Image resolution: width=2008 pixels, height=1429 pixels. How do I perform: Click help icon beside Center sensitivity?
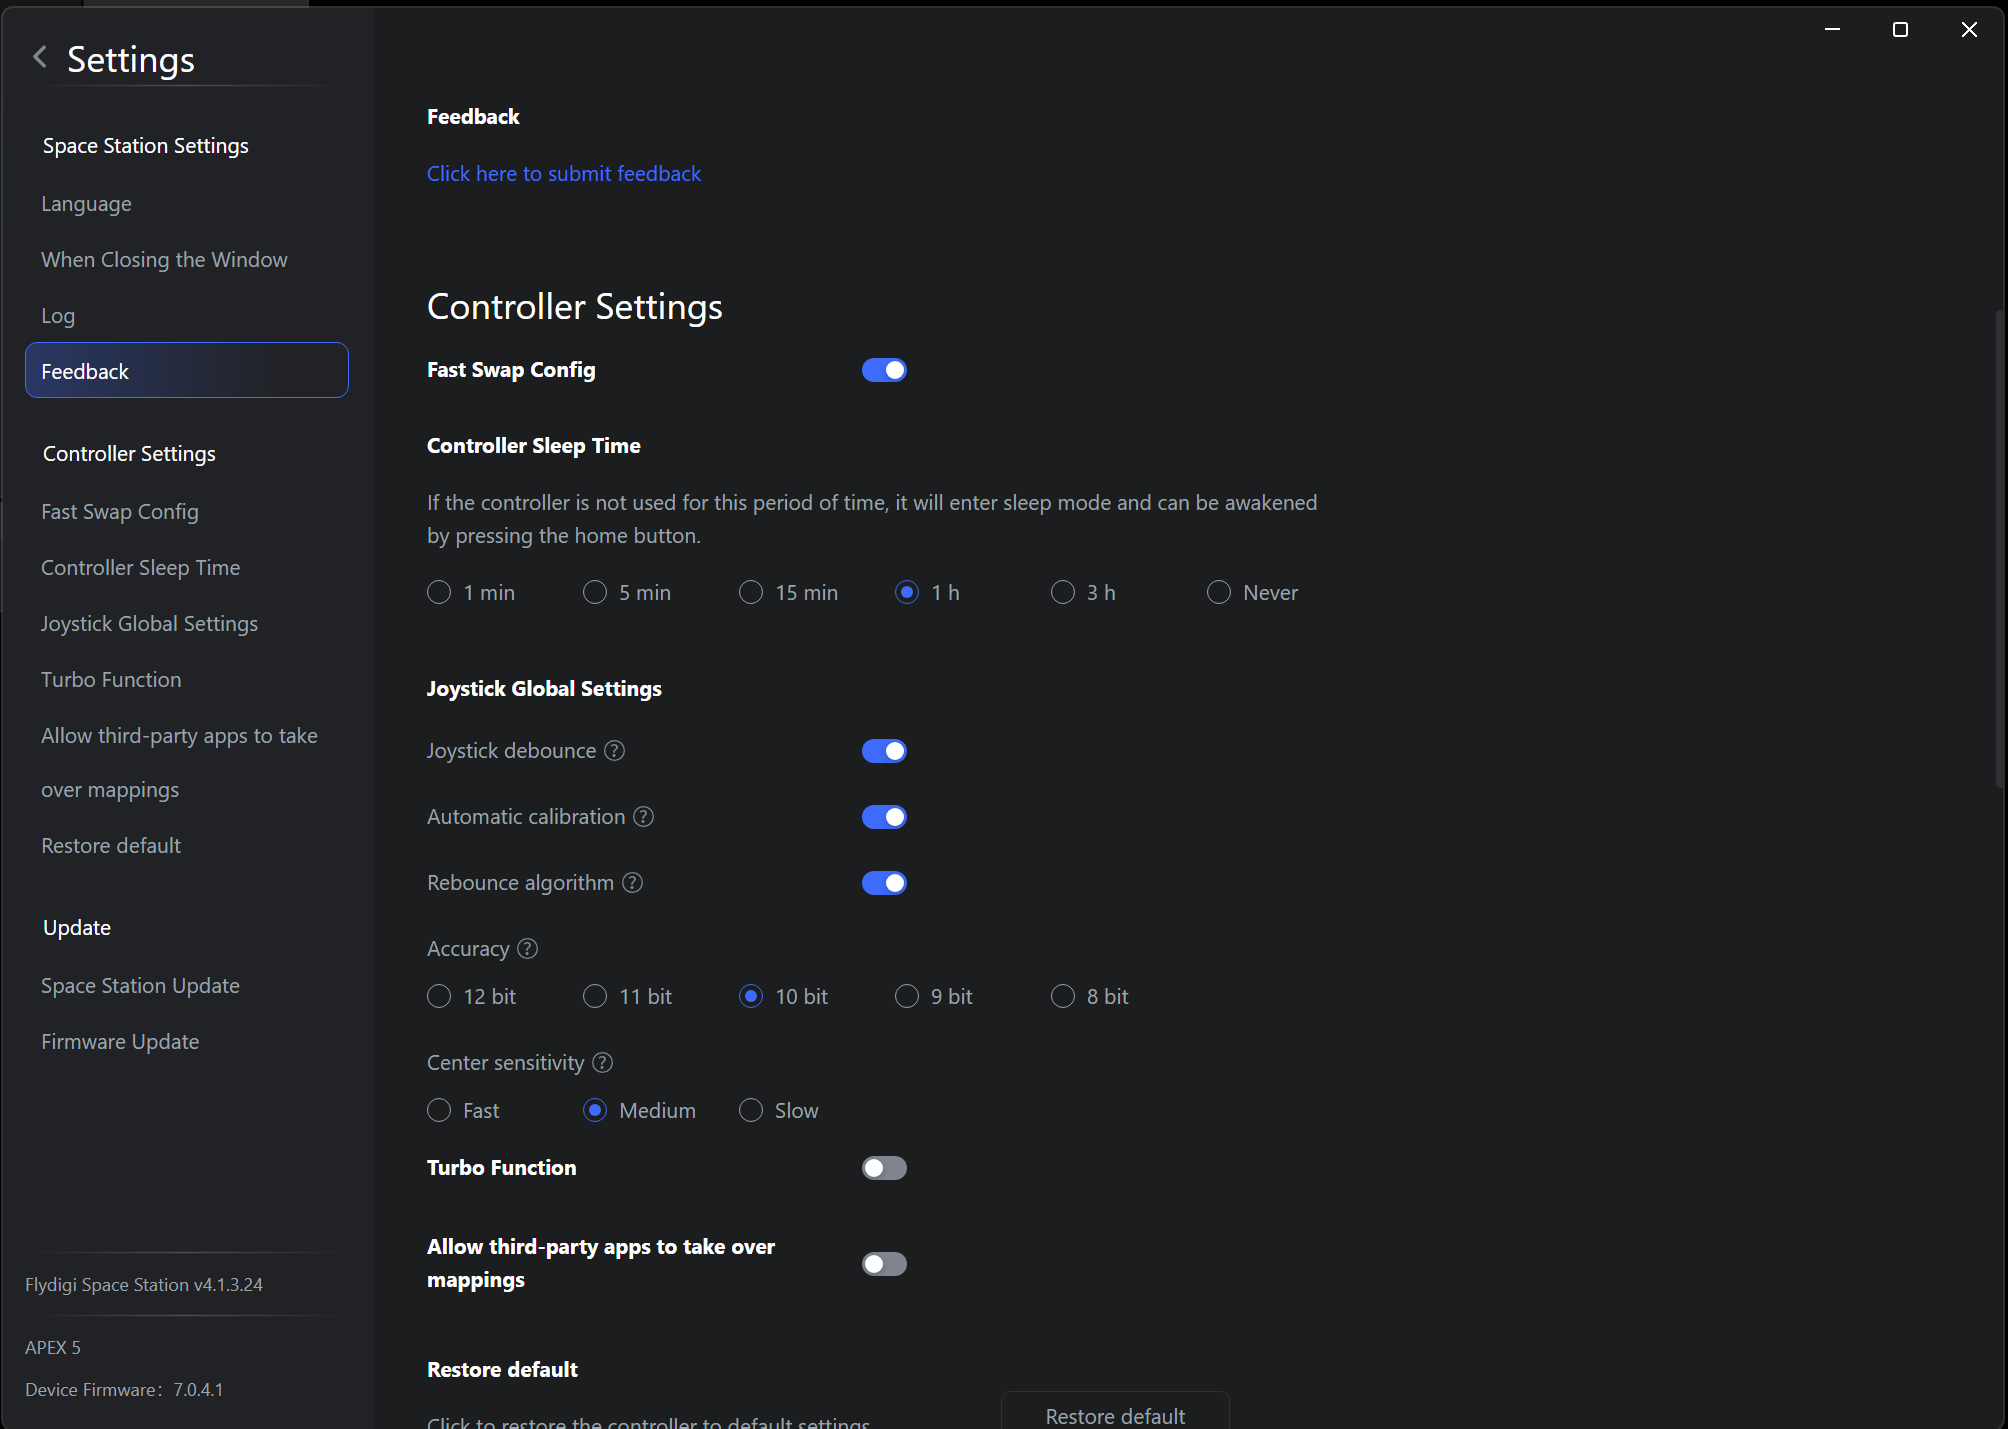tap(603, 1063)
